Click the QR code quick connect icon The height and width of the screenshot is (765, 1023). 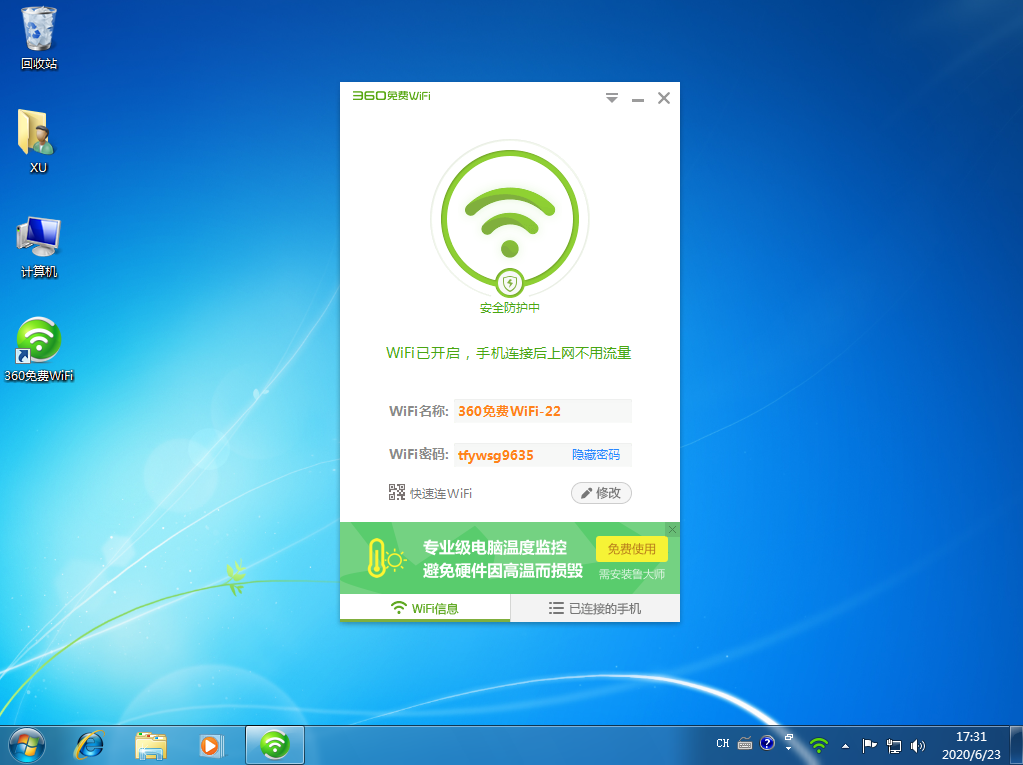coord(396,492)
